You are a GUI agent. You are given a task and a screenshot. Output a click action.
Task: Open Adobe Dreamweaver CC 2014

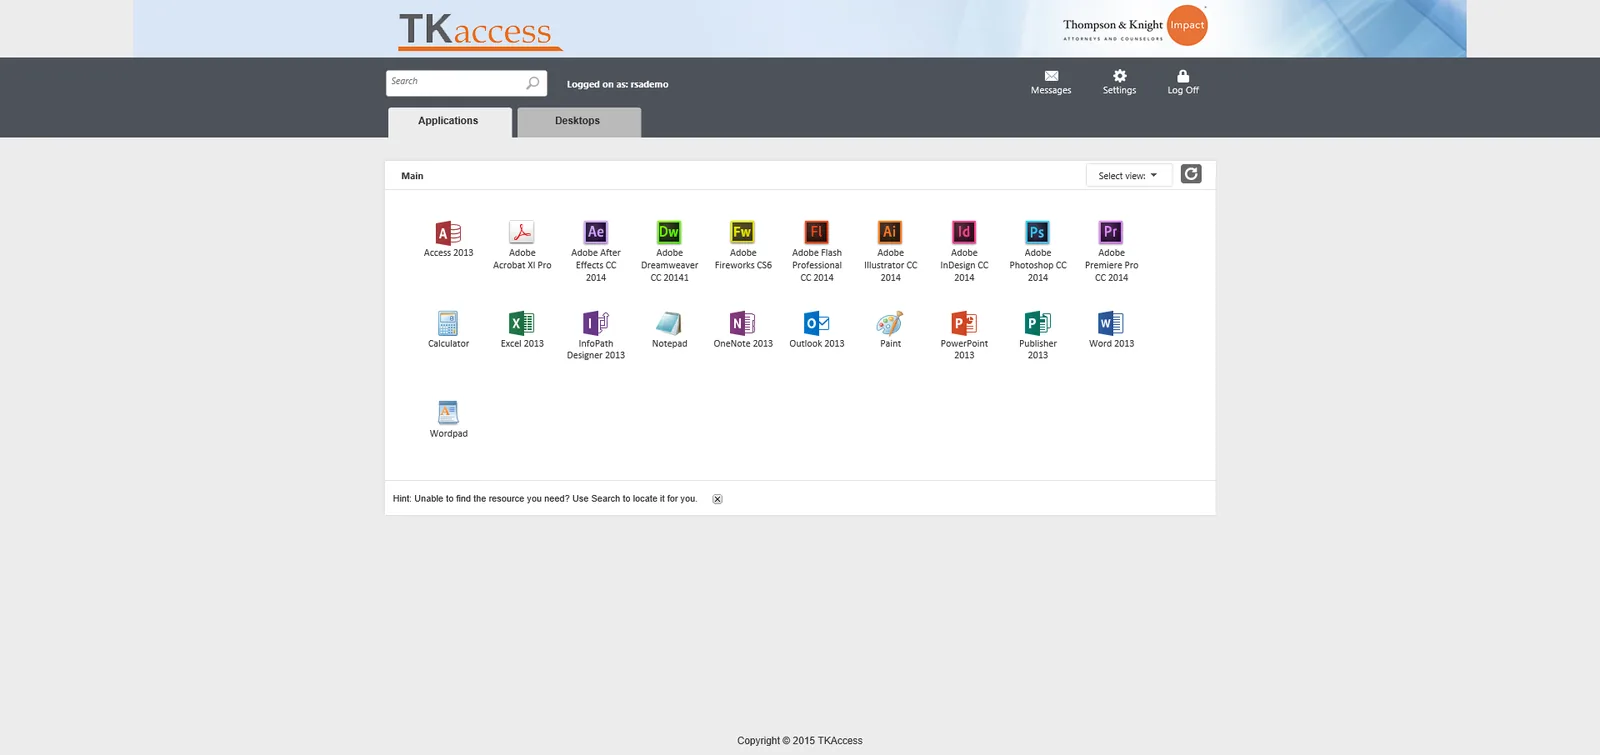pyautogui.click(x=669, y=252)
